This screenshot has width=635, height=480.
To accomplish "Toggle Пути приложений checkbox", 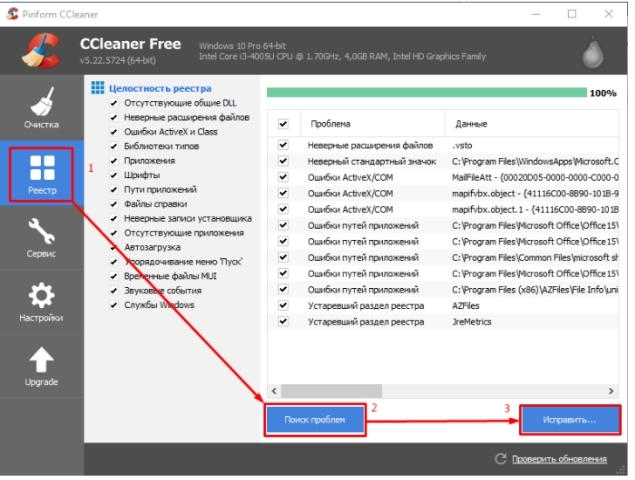I will (x=114, y=190).
